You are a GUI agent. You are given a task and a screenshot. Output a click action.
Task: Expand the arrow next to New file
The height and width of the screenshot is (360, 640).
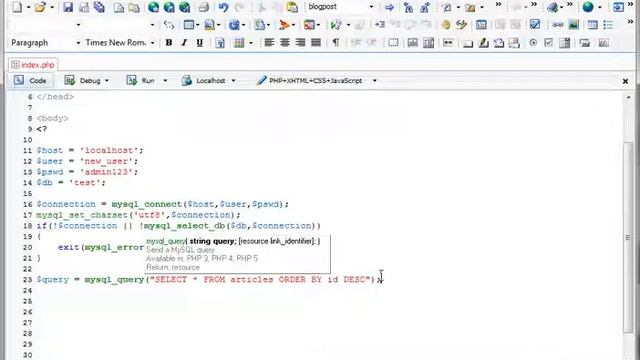(x=29, y=7)
